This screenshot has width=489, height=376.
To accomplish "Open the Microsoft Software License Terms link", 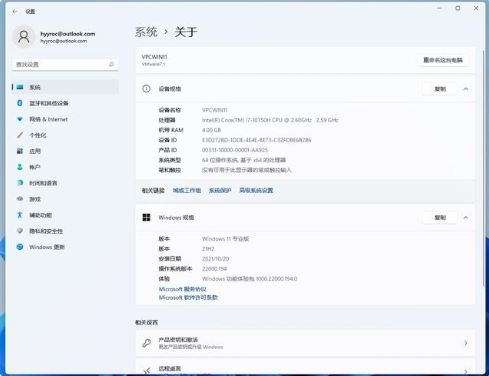I will coord(188,297).
